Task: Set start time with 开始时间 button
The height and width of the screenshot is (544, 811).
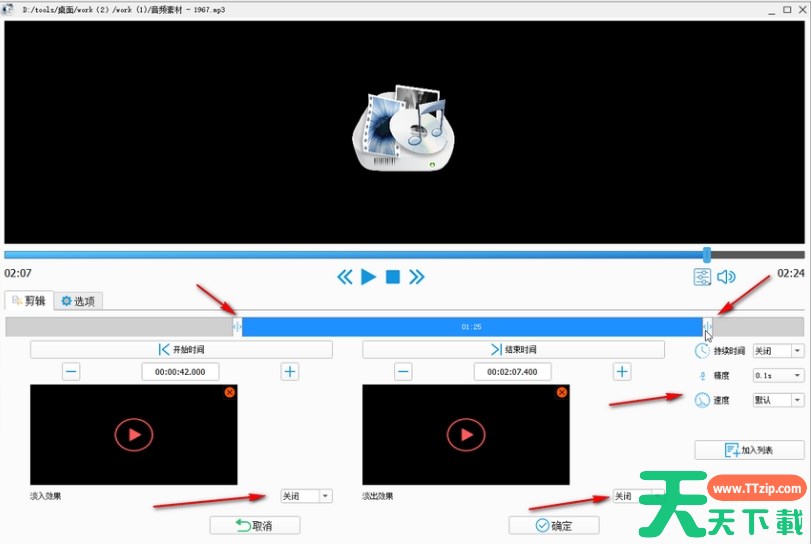Action: click(x=181, y=350)
